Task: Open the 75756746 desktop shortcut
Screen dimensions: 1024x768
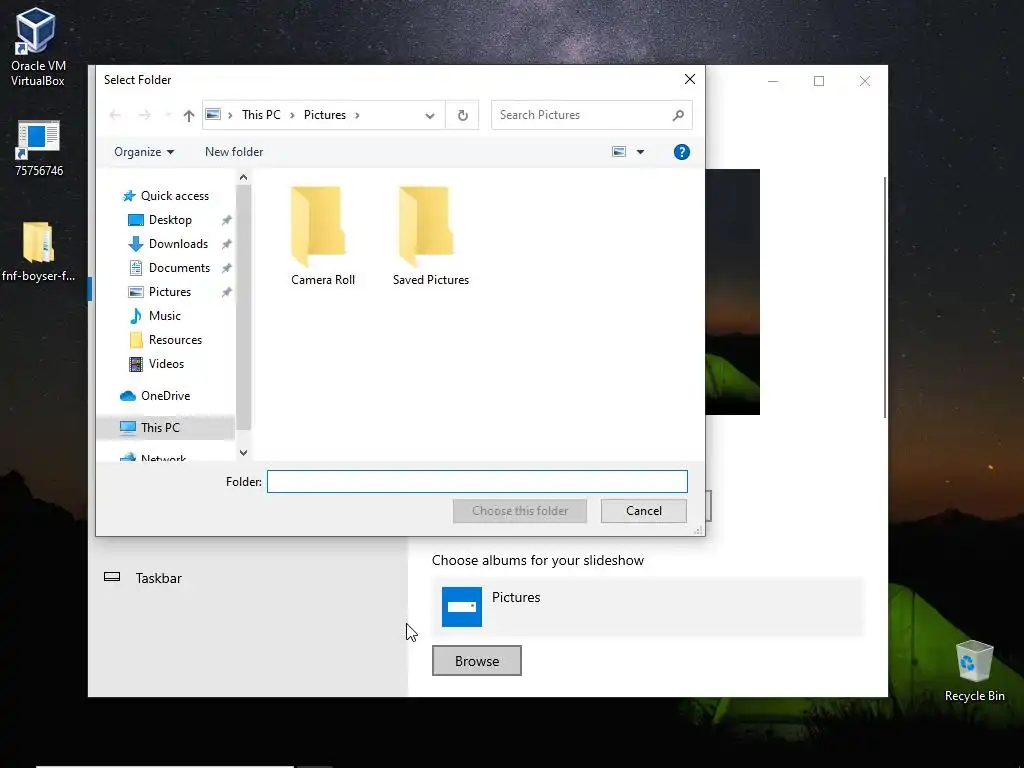Action: pyautogui.click(x=39, y=148)
